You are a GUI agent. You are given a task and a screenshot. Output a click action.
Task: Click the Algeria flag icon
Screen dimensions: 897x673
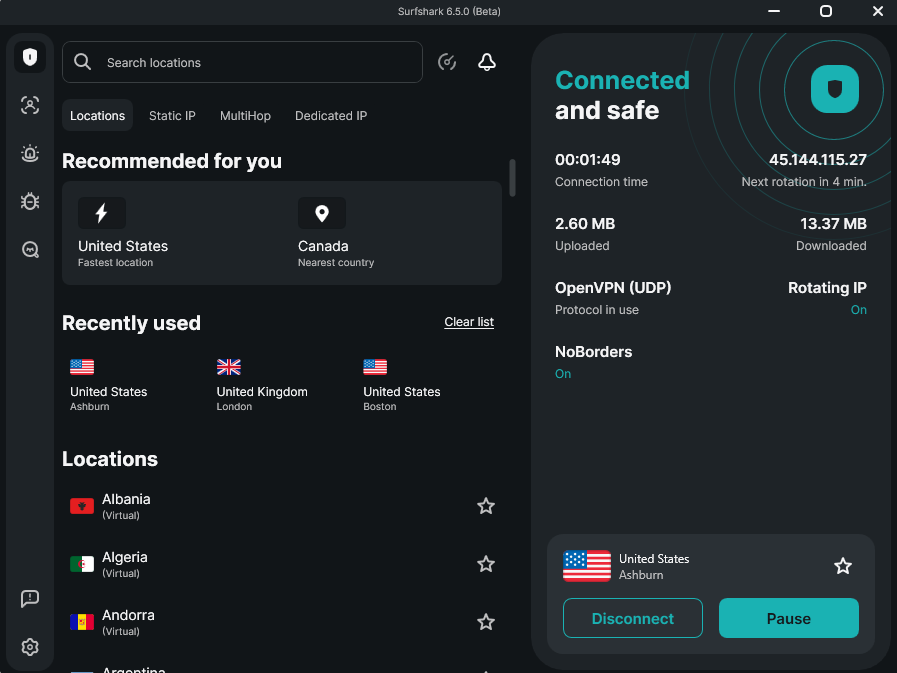click(x=82, y=564)
